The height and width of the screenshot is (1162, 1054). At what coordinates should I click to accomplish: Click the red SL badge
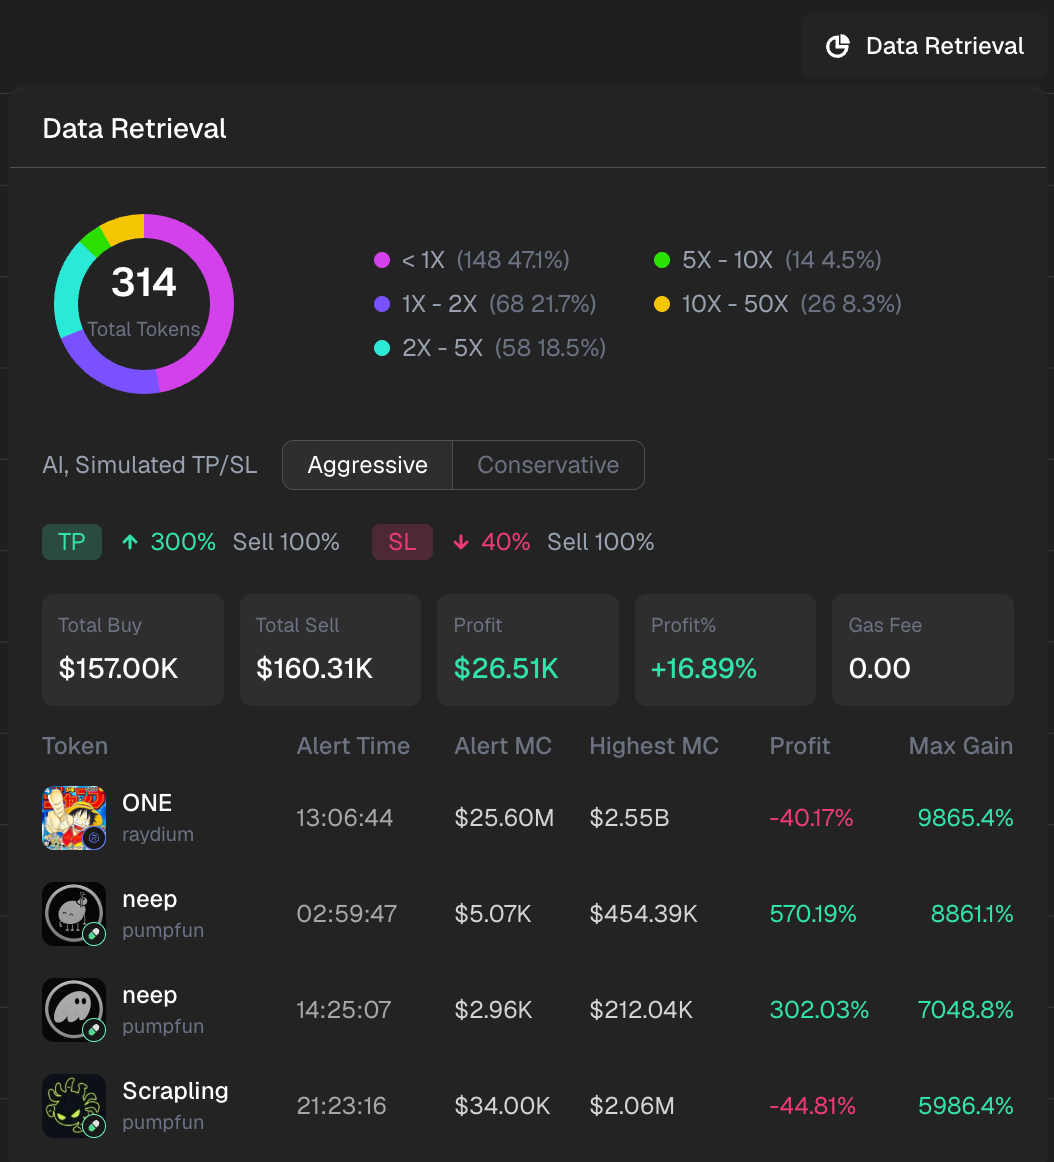click(x=402, y=542)
